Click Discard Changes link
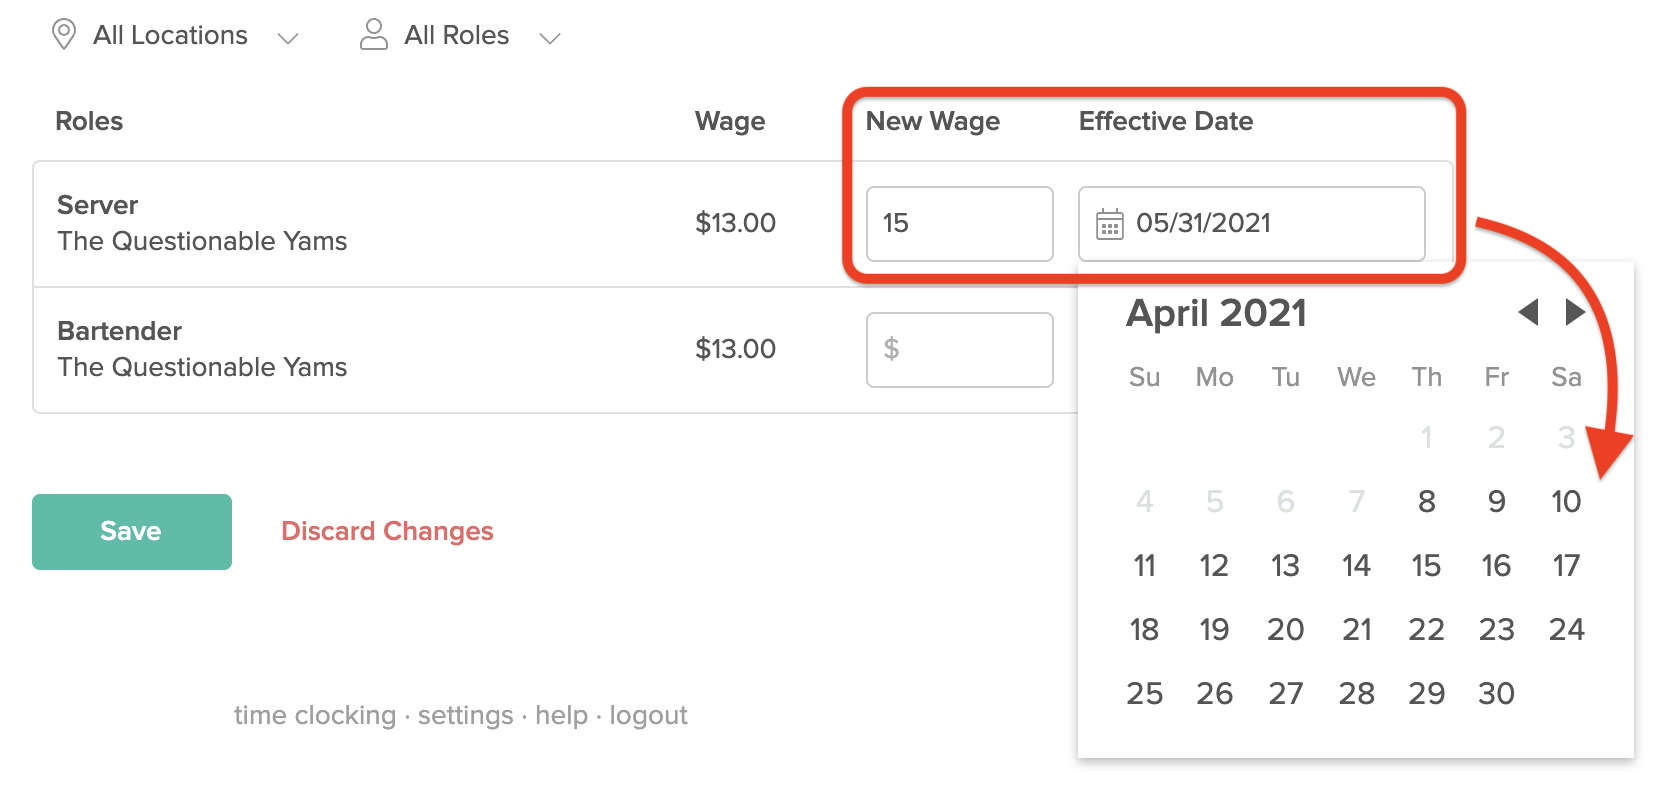The width and height of the screenshot is (1662, 796). point(387,531)
